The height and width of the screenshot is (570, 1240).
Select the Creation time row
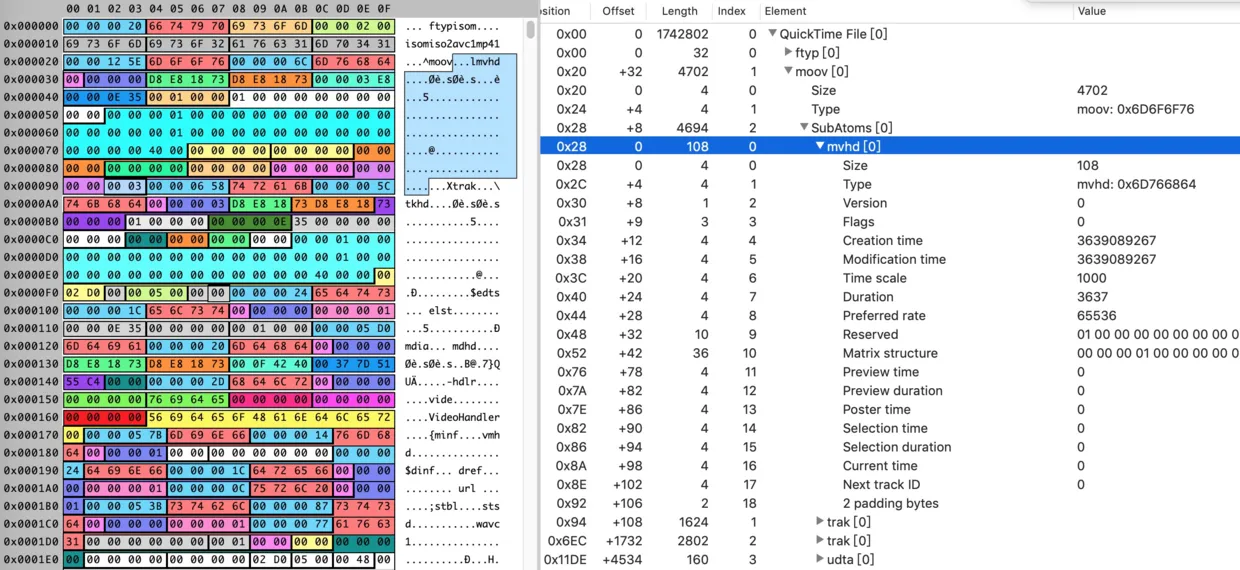click(x=890, y=240)
